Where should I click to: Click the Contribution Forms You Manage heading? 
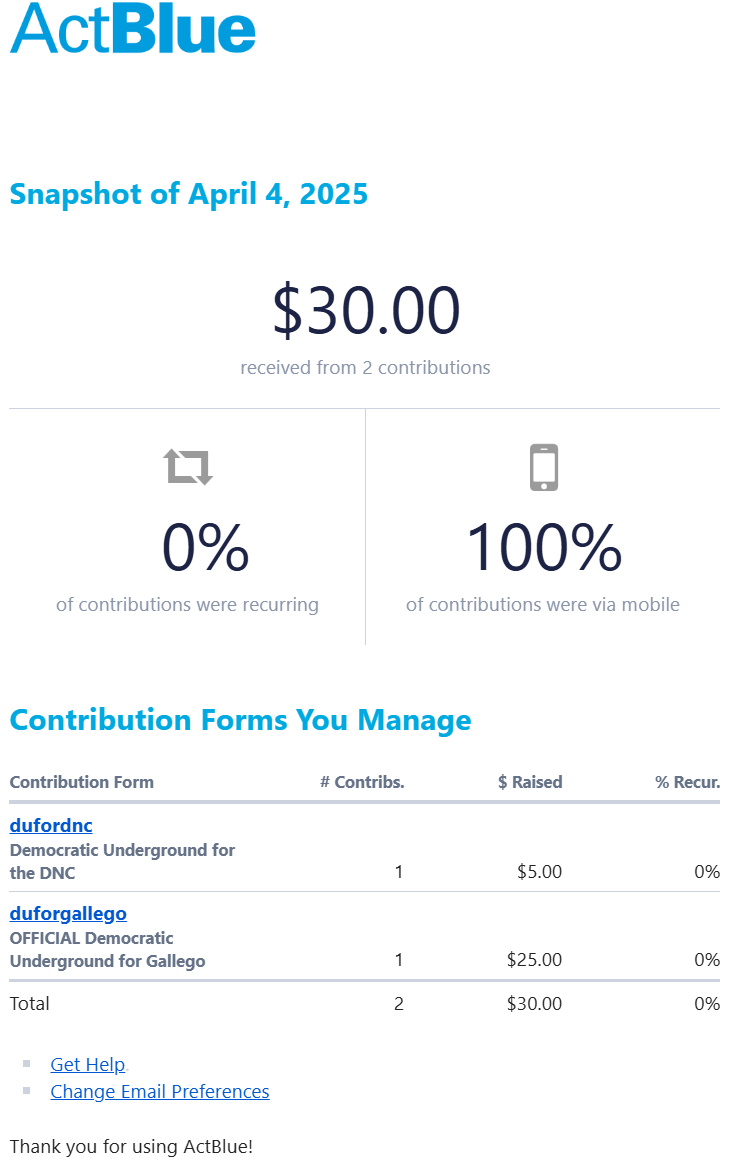pos(240,720)
